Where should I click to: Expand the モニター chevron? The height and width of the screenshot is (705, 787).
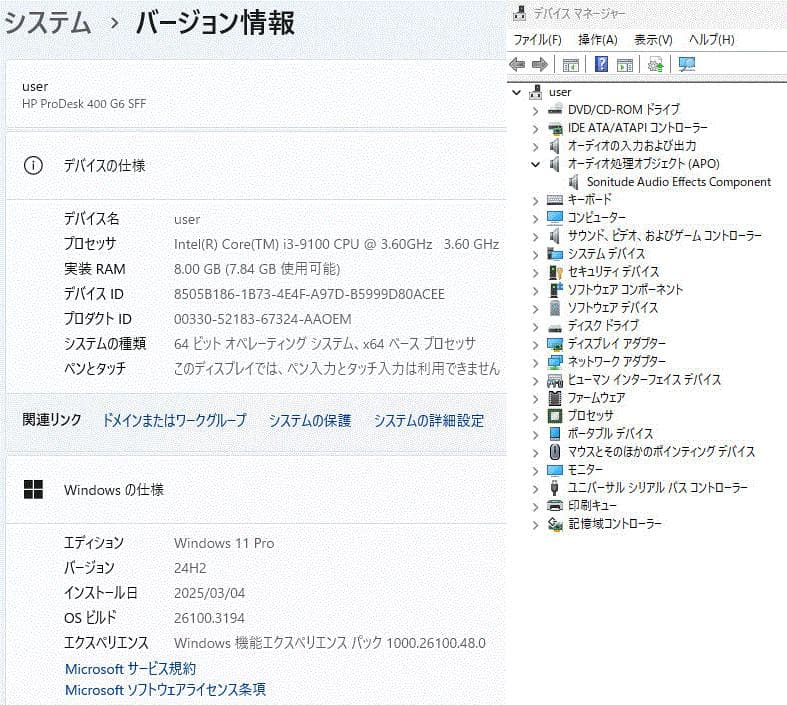coord(536,471)
